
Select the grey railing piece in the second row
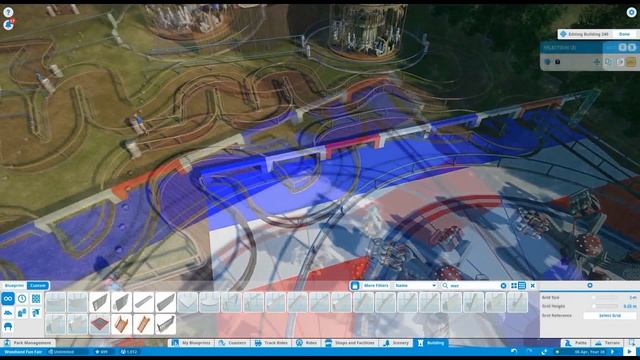point(166,324)
